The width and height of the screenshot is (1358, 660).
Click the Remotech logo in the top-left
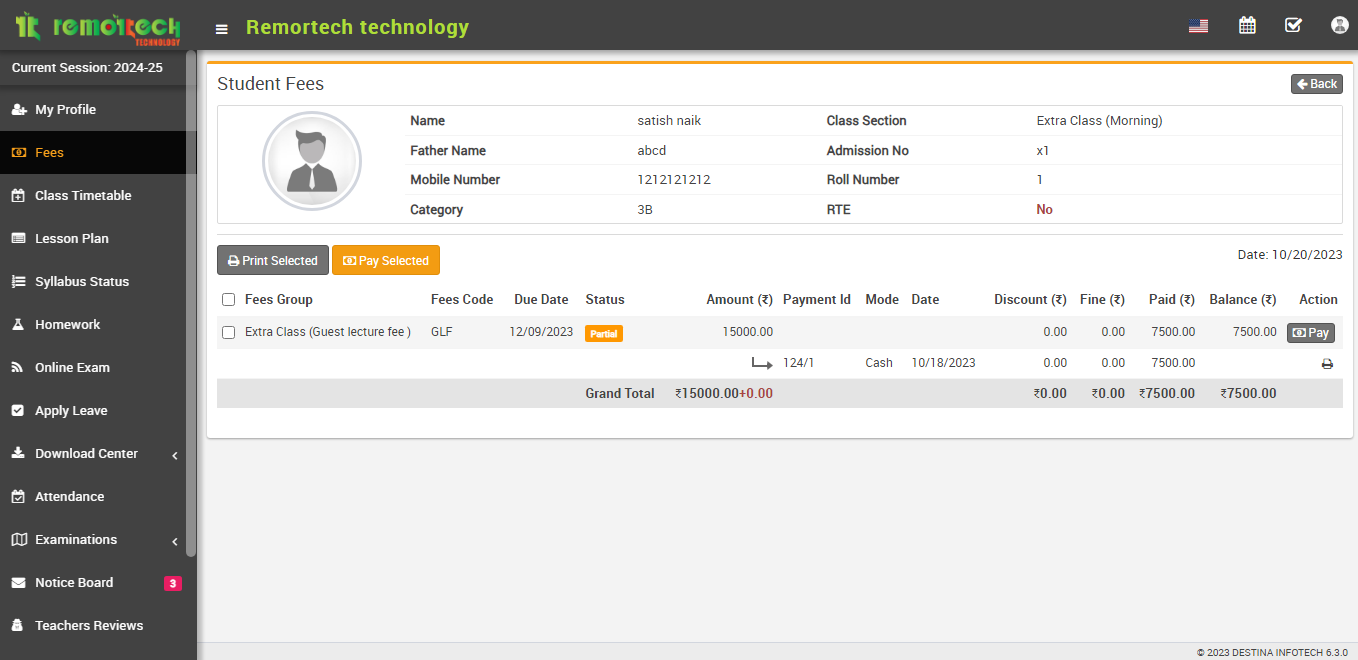tap(95, 27)
